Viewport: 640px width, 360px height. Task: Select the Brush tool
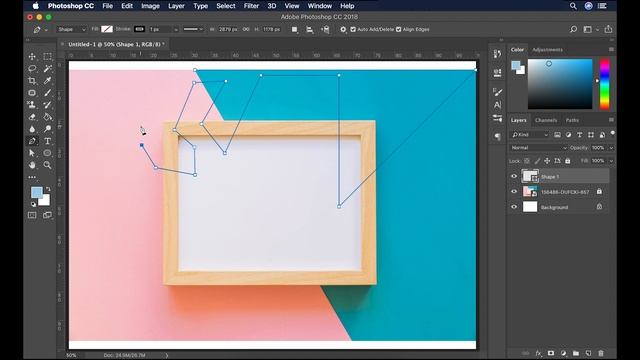tap(47, 93)
